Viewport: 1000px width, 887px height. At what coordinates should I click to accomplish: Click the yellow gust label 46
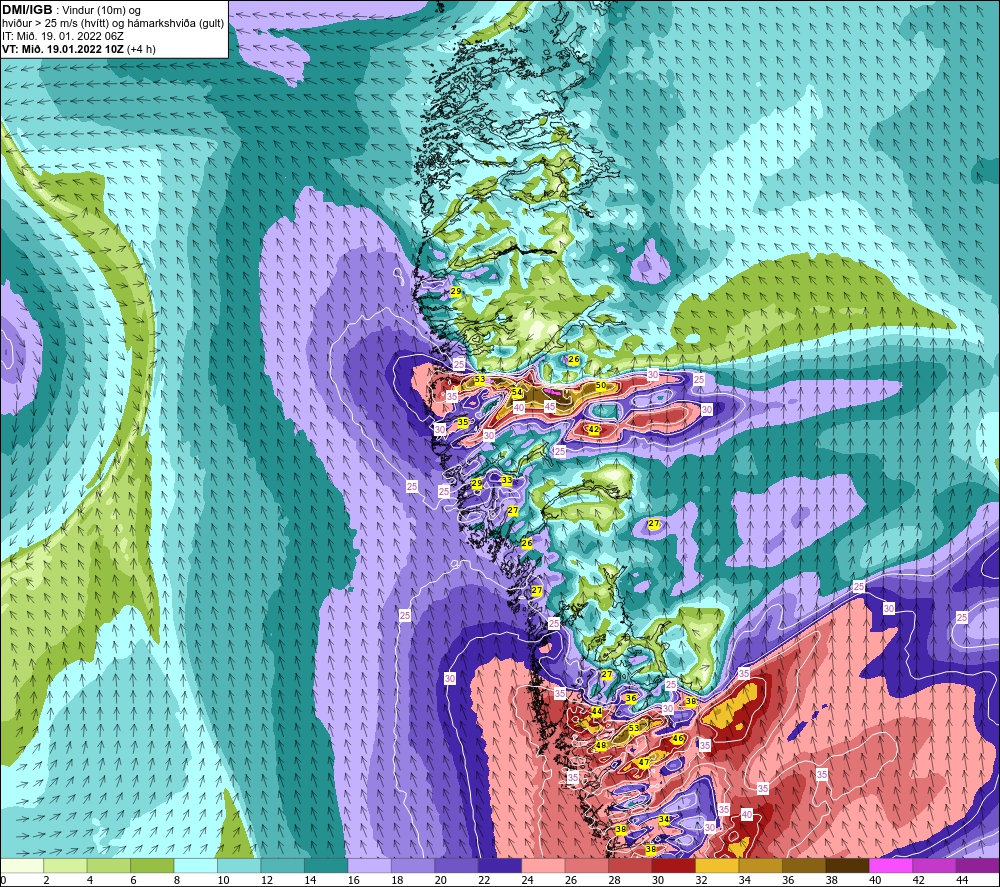pos(678,738)
